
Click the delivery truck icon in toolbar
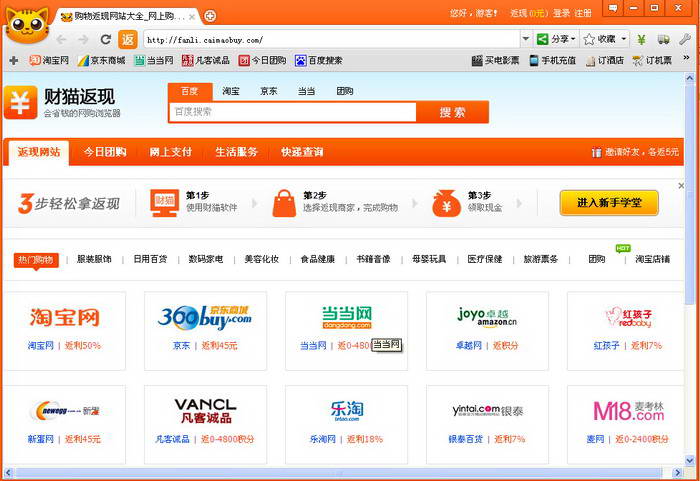click(x=663, y=39)
